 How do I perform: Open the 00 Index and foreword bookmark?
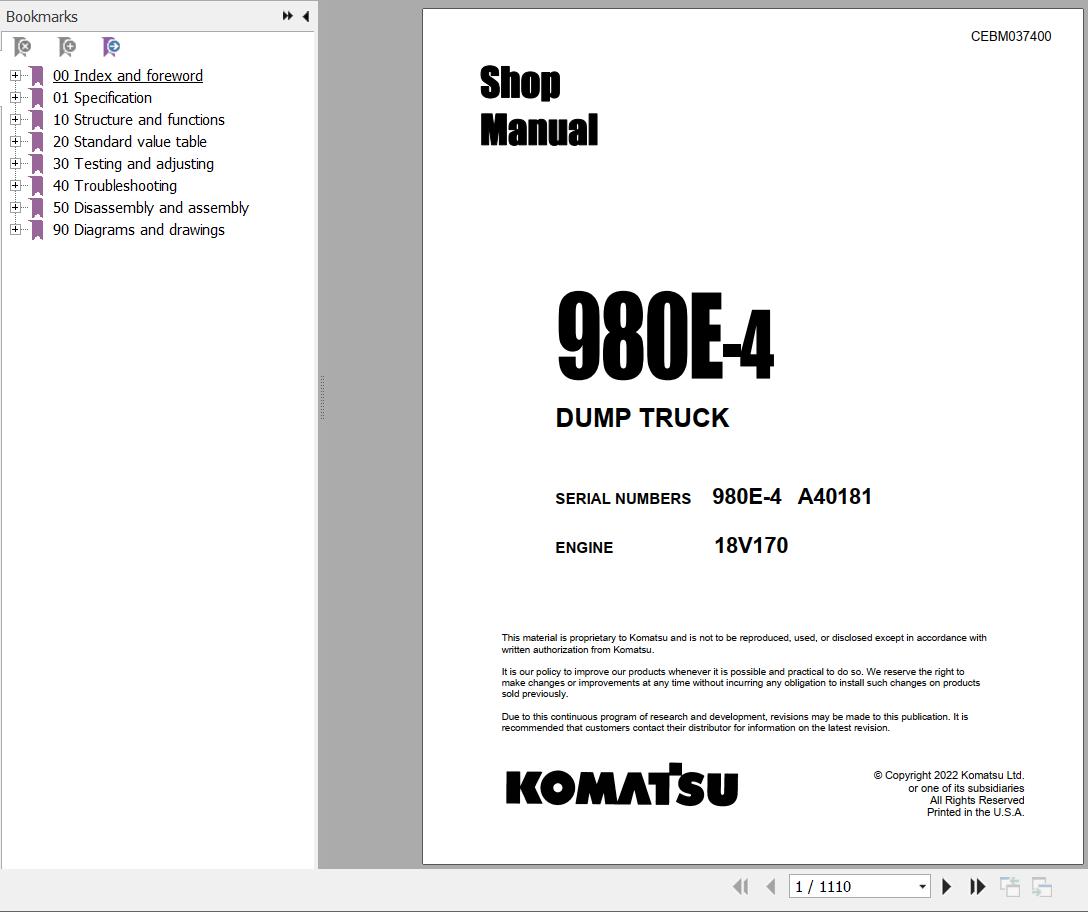pyautogui.click(x=128, y=76)
